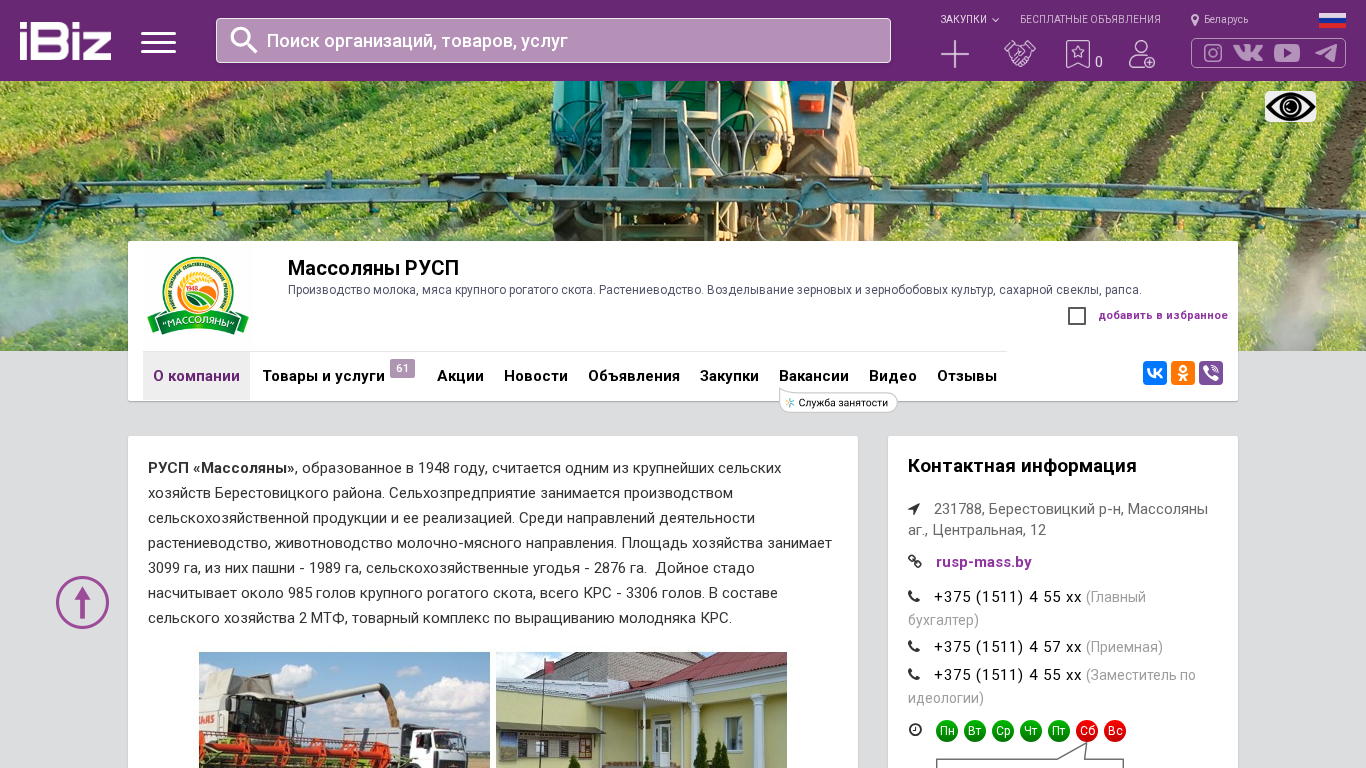Open favorites bookmark star icon
This screenshot has width=1366, height=768.
click(1077, 54)
